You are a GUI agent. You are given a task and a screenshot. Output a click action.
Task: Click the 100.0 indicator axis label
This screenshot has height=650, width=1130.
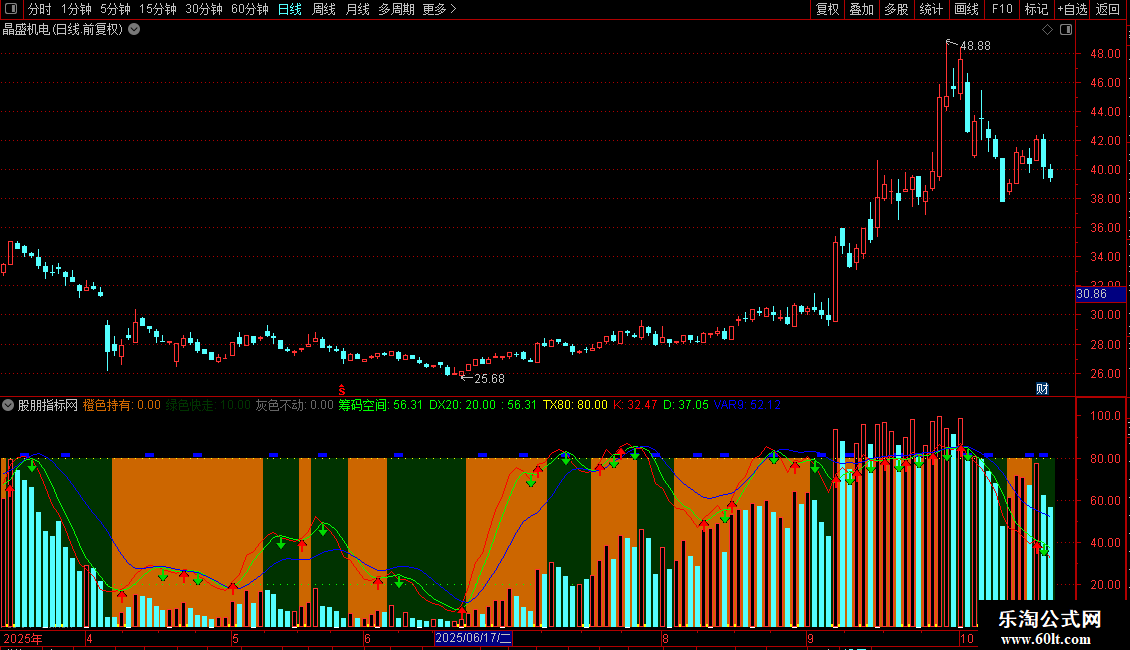click(1105, 416)
